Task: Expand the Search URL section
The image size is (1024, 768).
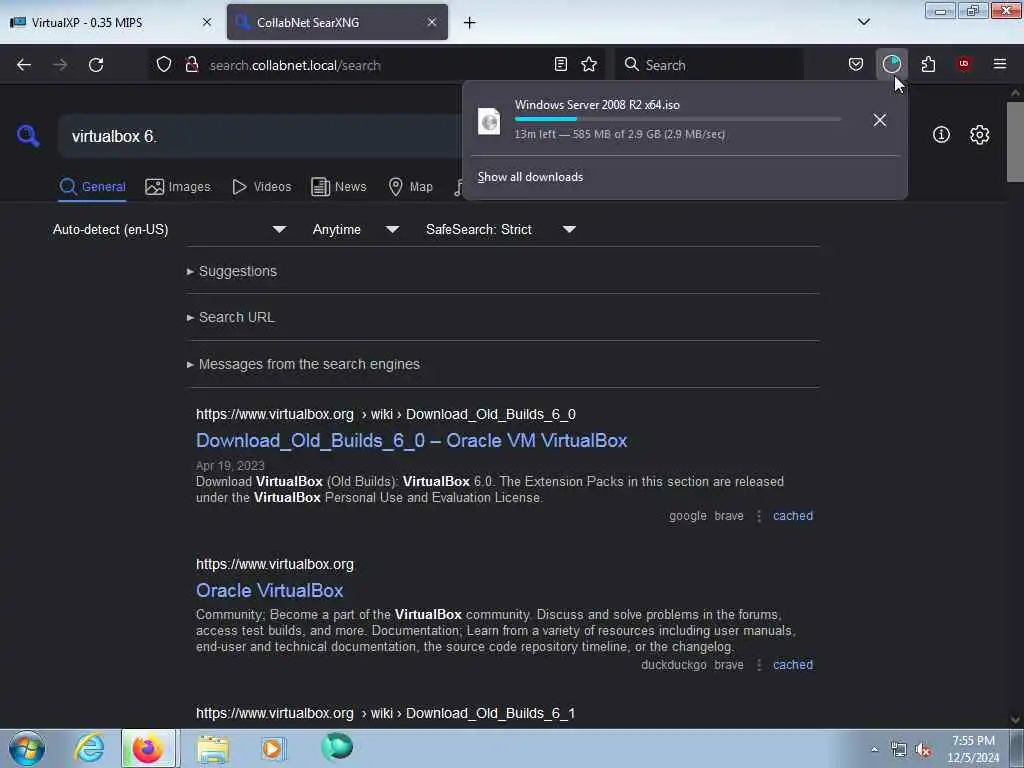Action: coord(231,317)
